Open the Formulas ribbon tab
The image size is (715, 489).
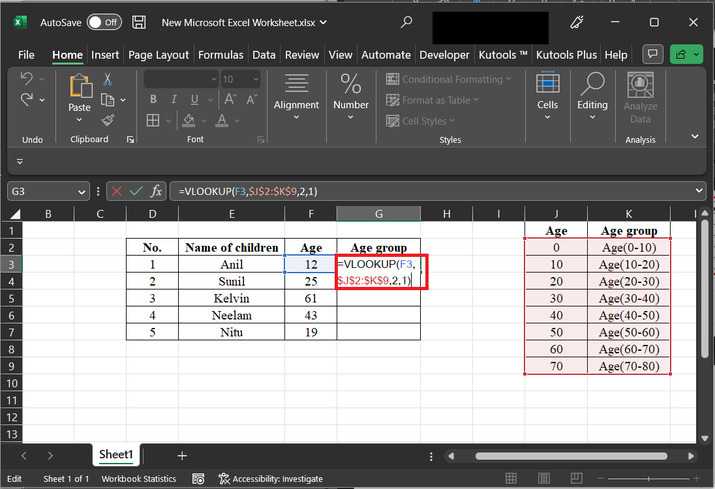pyautogui.click(x=220, y=55)
